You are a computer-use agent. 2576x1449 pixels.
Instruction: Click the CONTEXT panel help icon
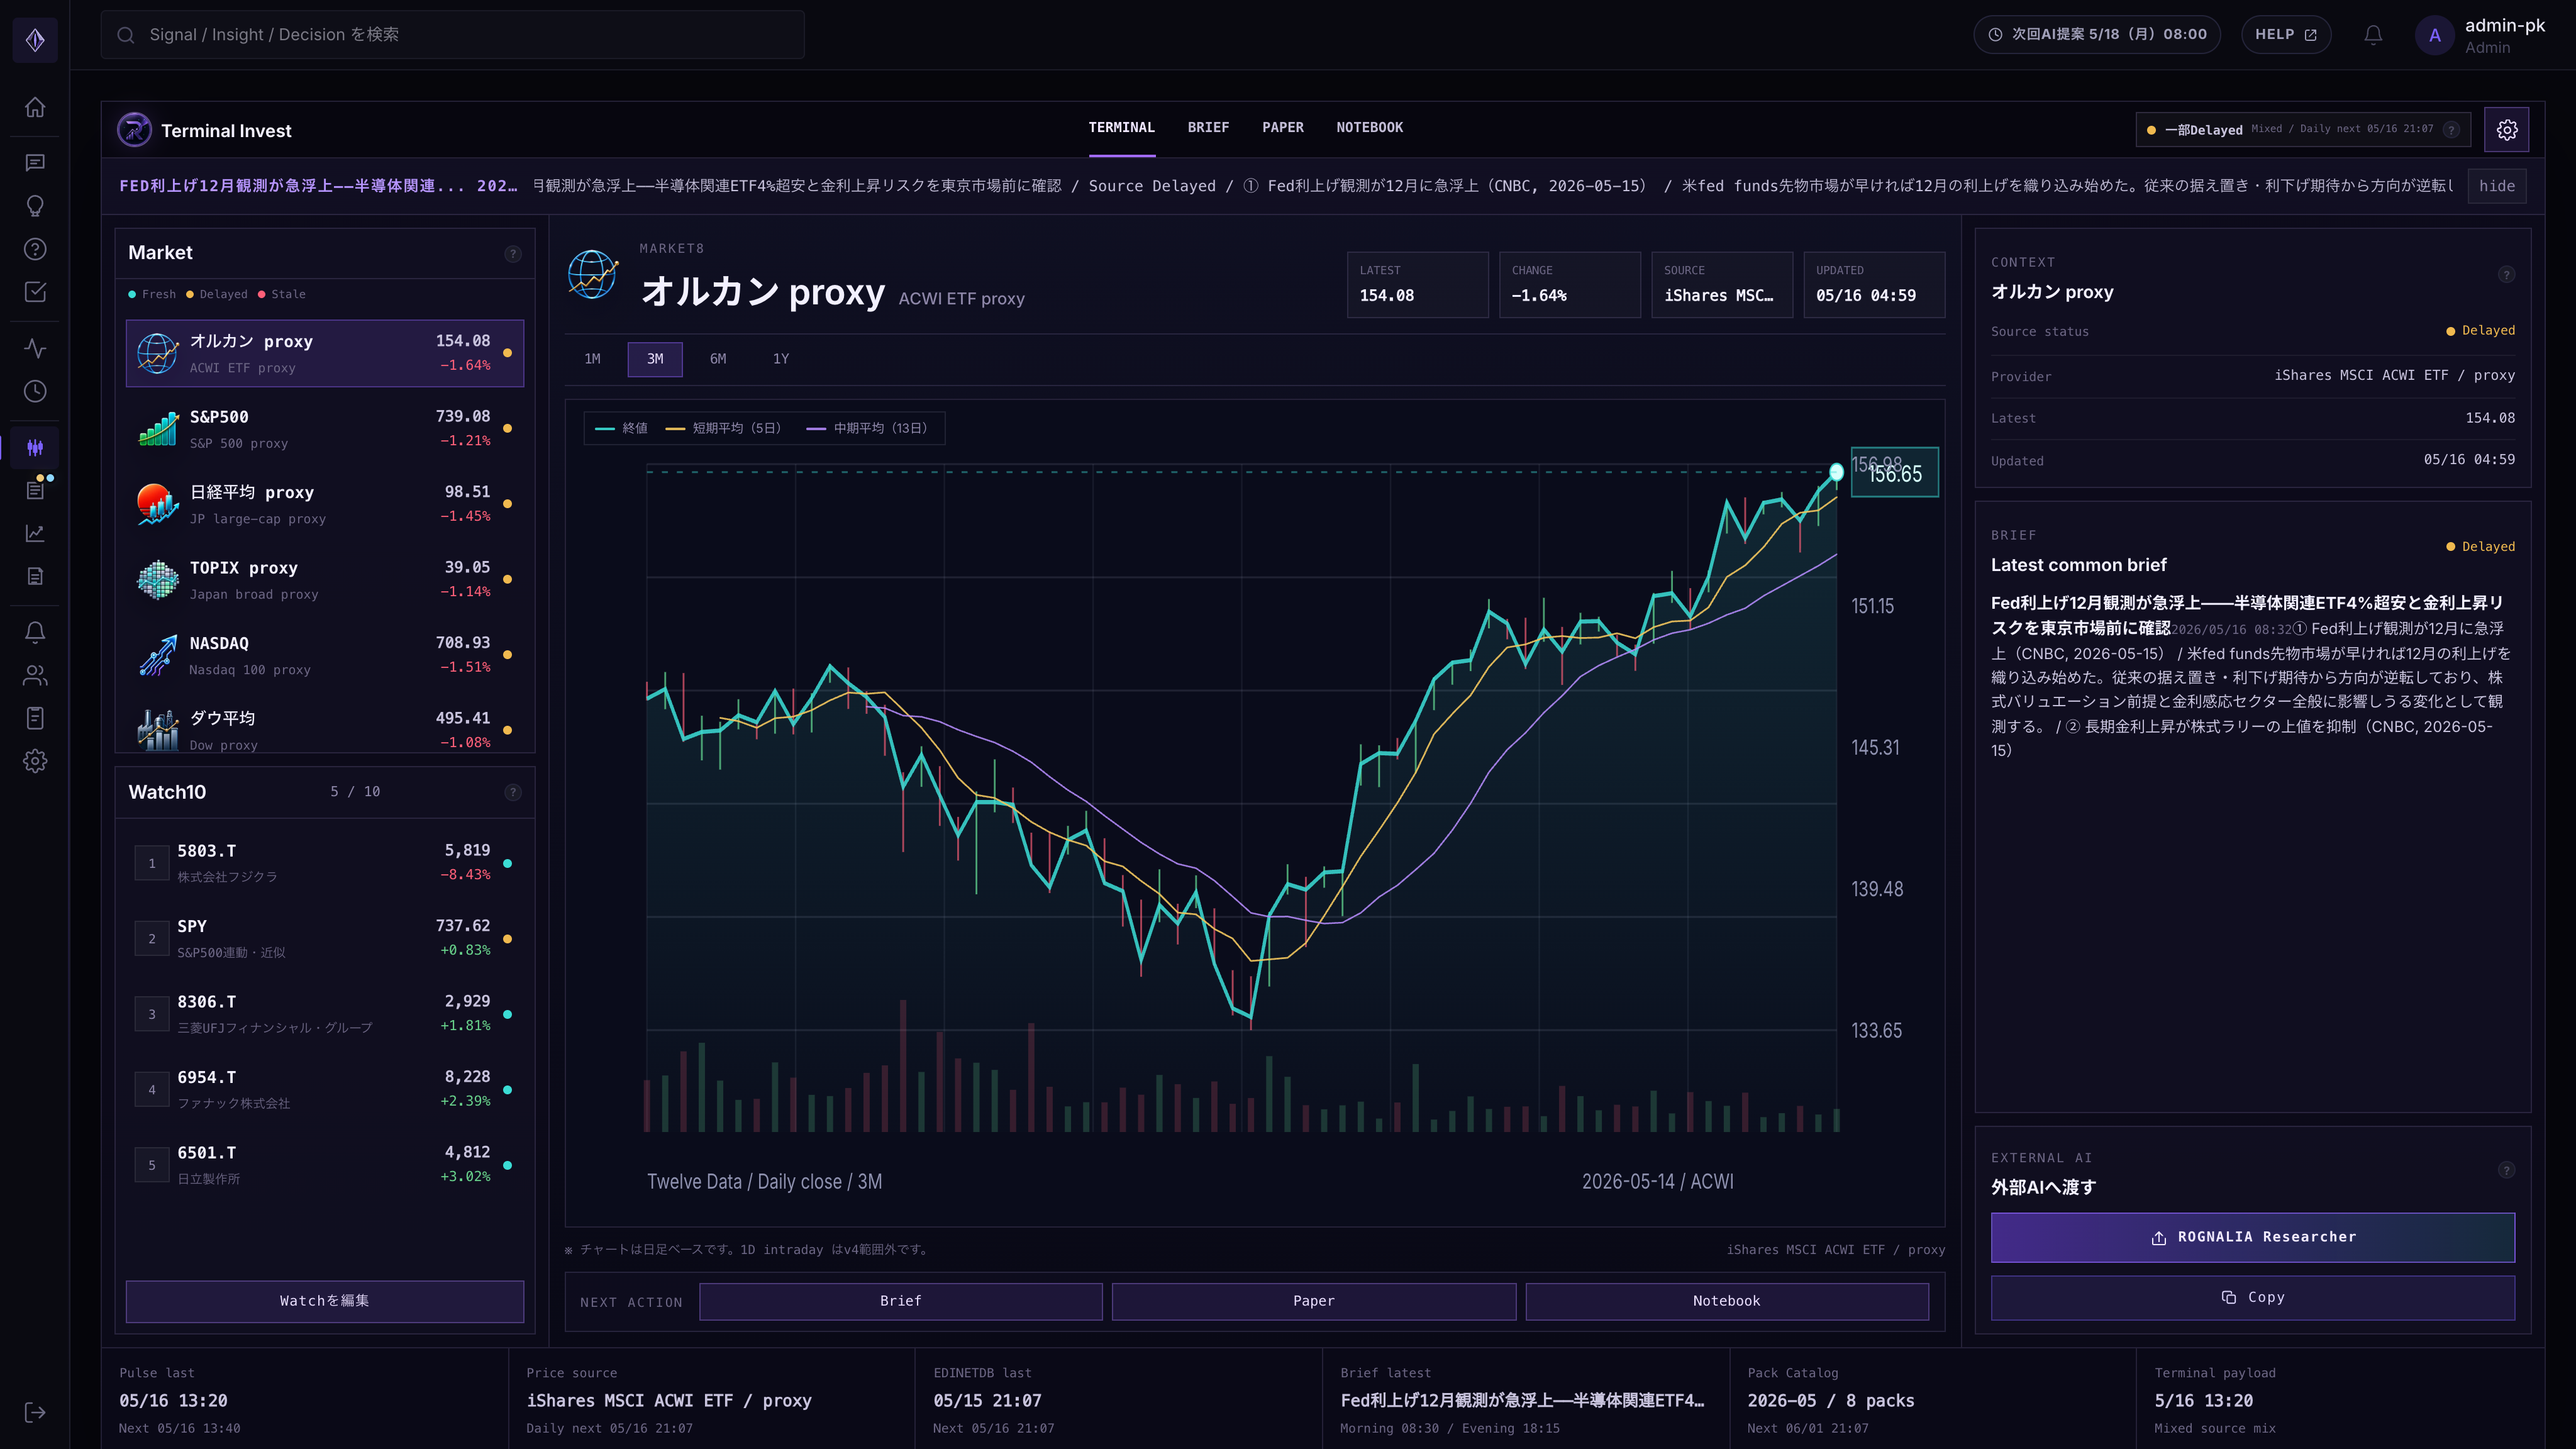point(2506,275)
